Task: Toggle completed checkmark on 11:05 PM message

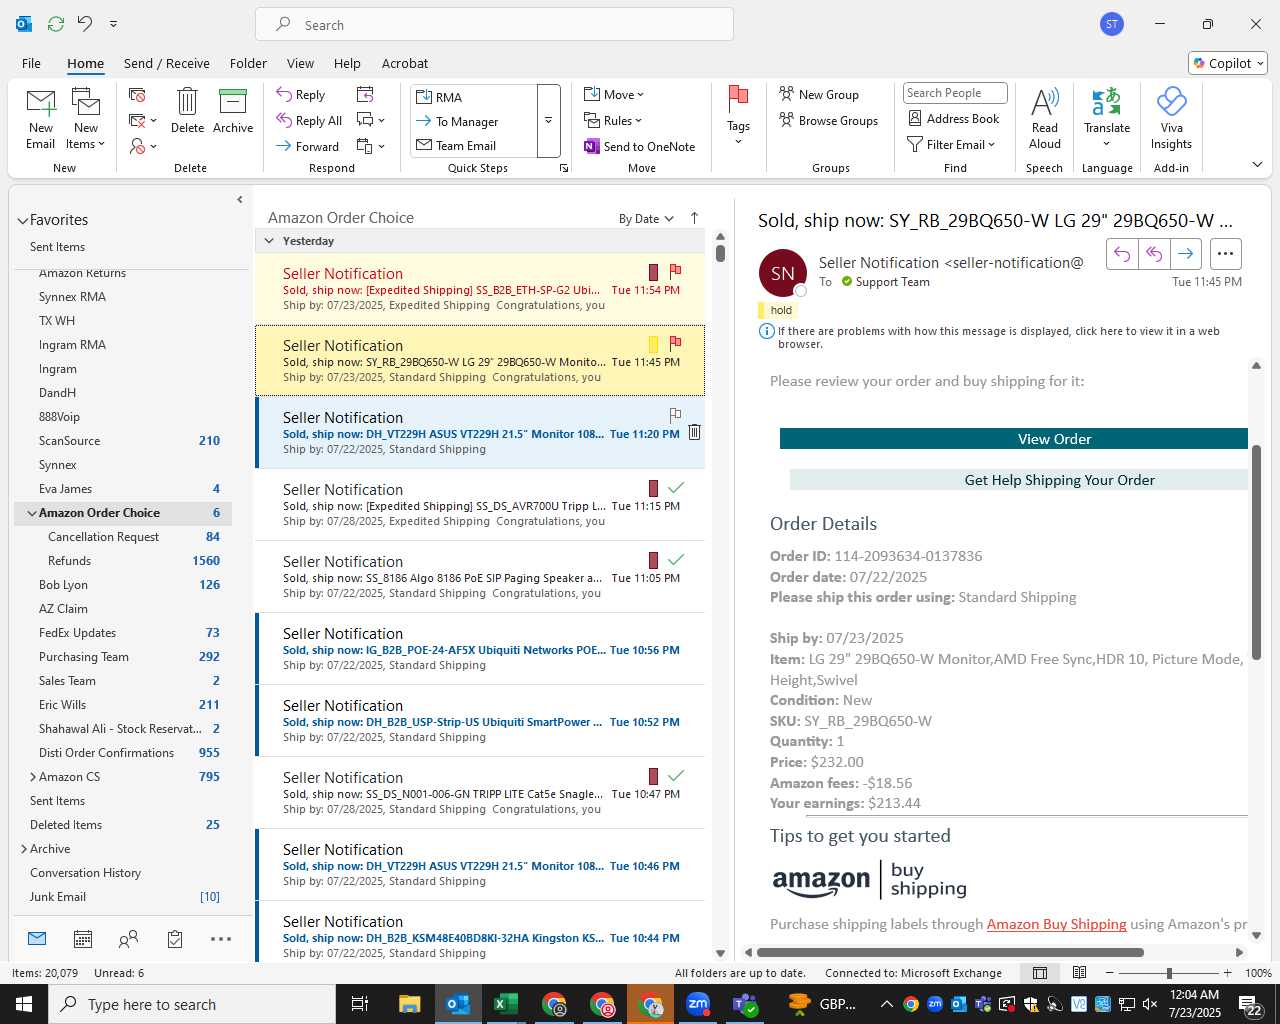Action: pos(676,559)
